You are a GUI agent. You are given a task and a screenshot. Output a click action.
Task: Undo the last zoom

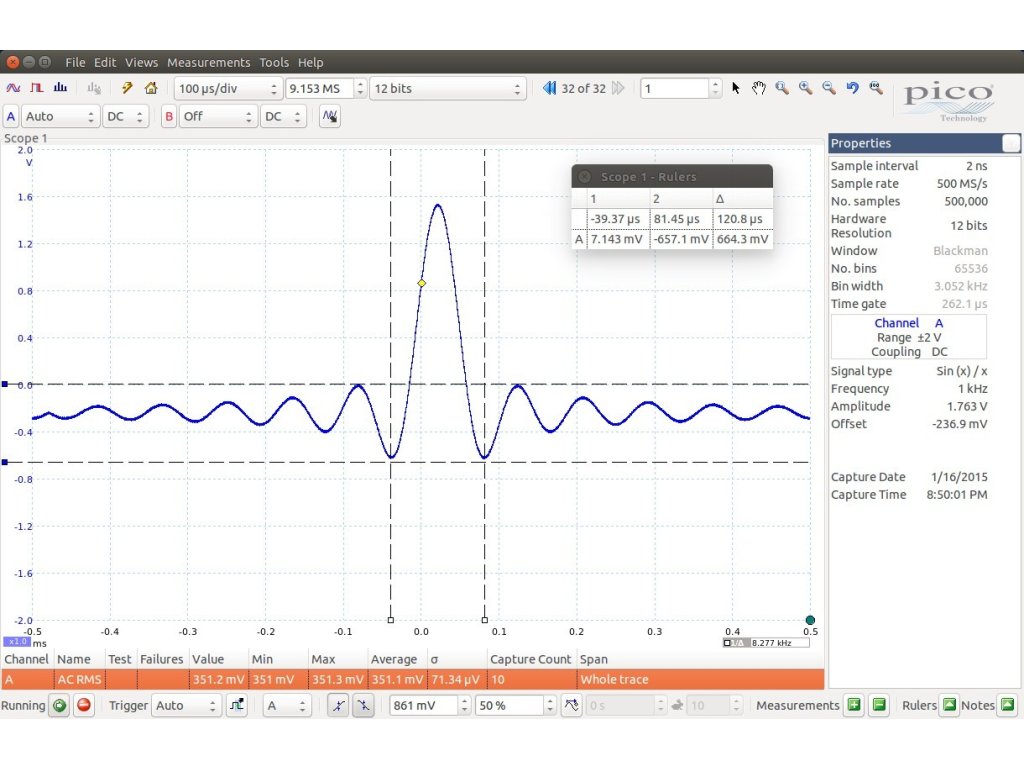pyautogui.click(x=852, y=88)
